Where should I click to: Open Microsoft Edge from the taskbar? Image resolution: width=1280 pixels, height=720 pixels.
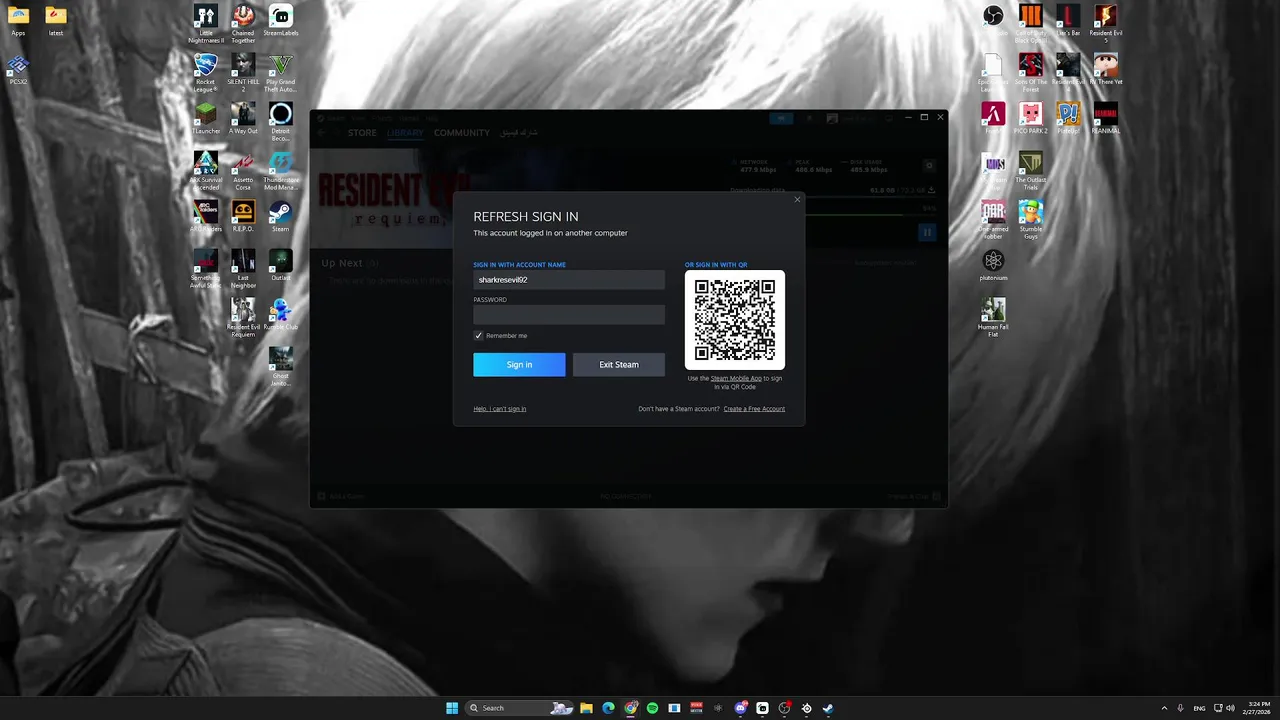[x=608, y=708]
